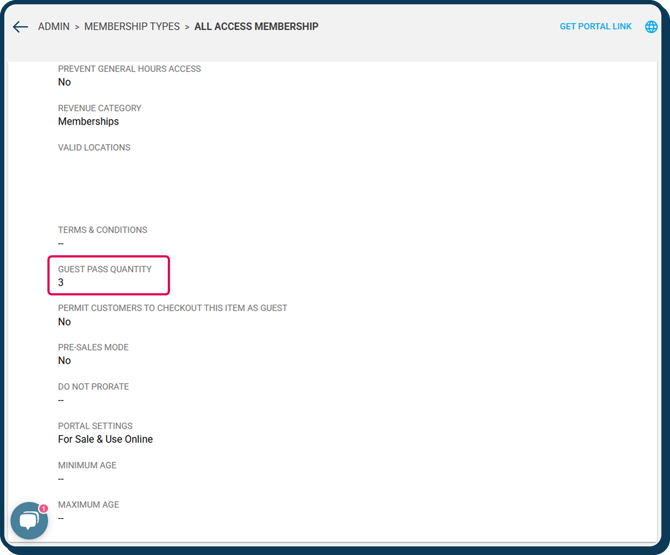
Task: Click For Sale & Use Online value
Action: tap(105, 439)
